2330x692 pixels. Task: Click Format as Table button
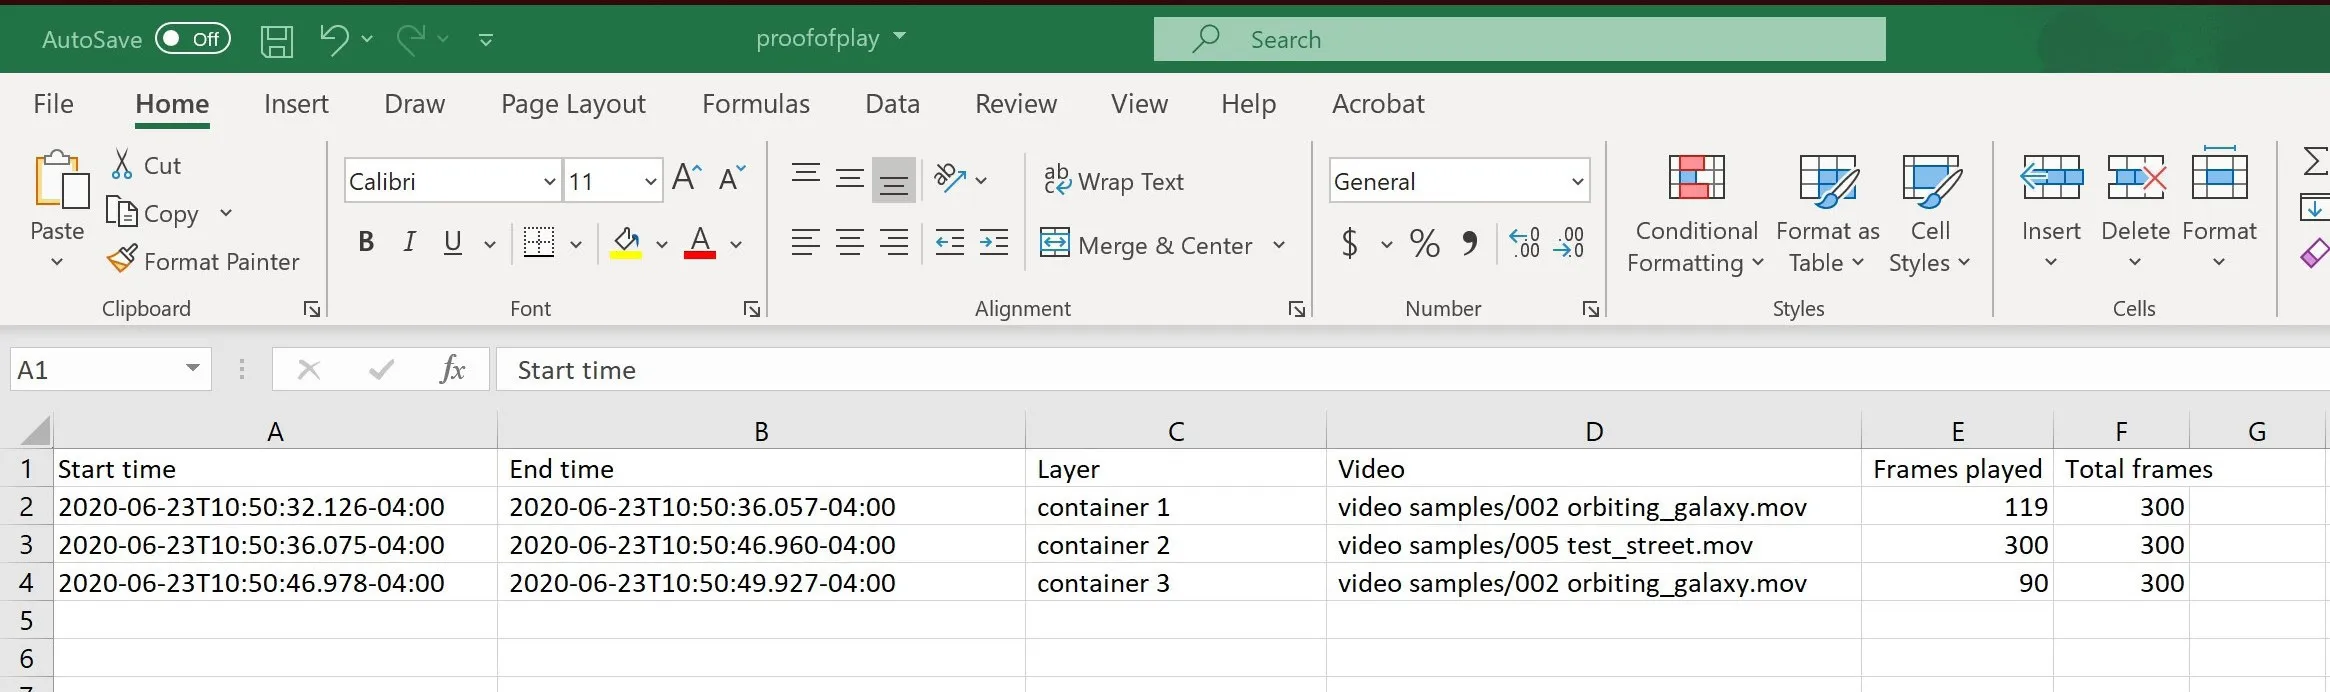(x=1828, y=215)
